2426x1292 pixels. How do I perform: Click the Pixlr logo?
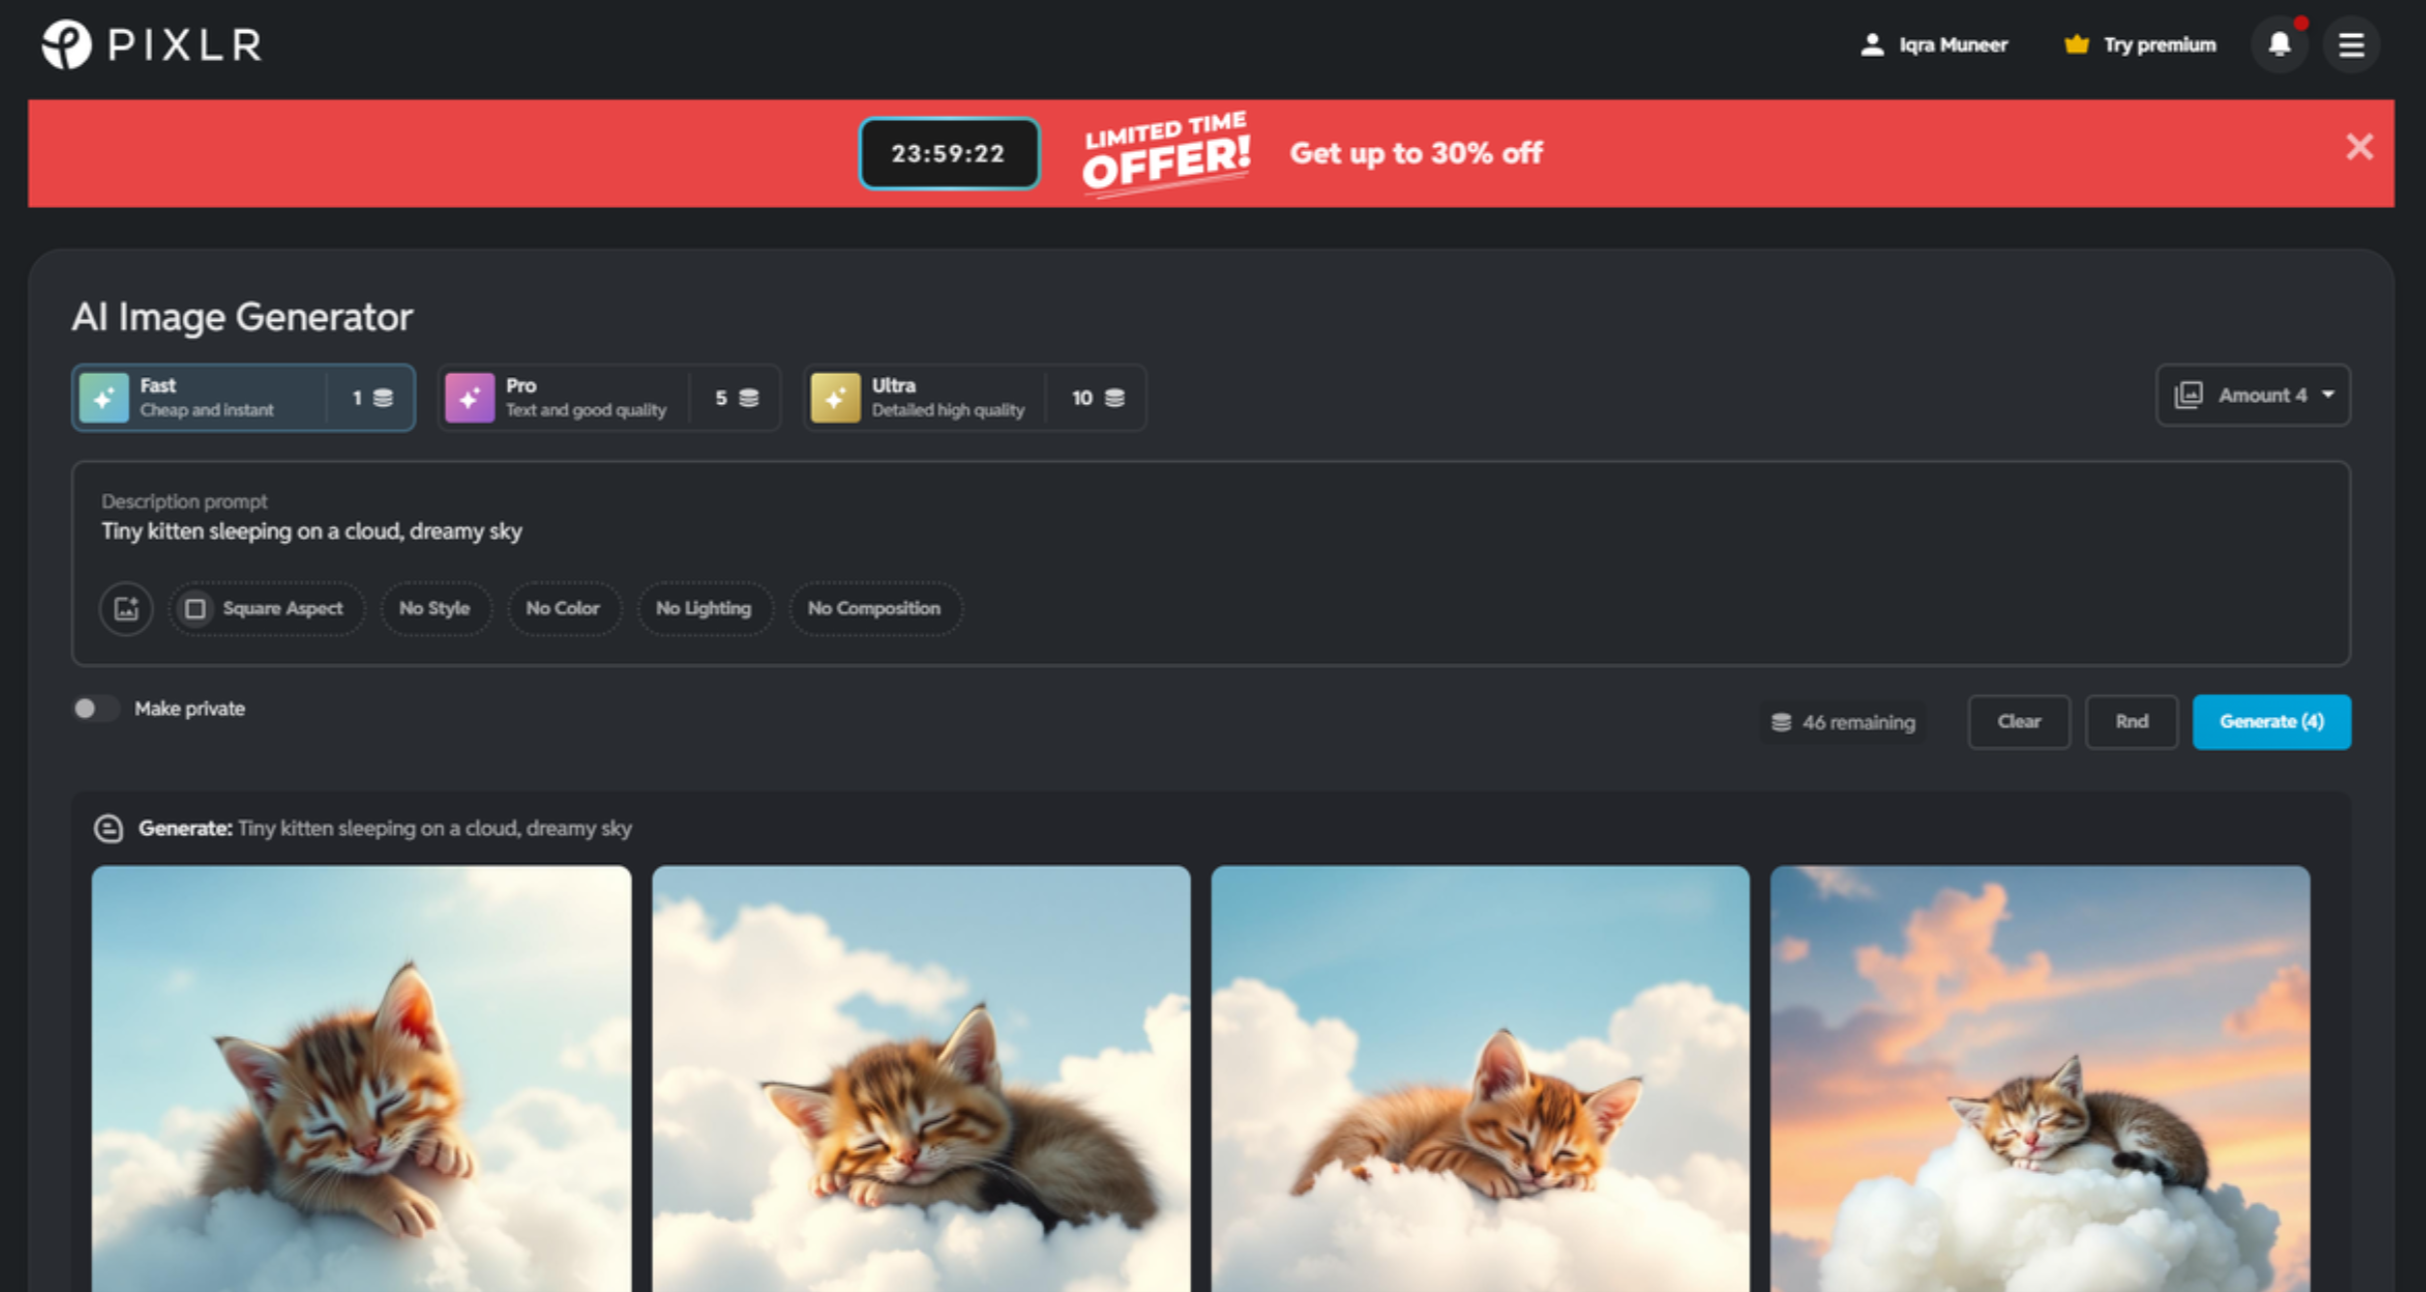(x=150, y=44)
